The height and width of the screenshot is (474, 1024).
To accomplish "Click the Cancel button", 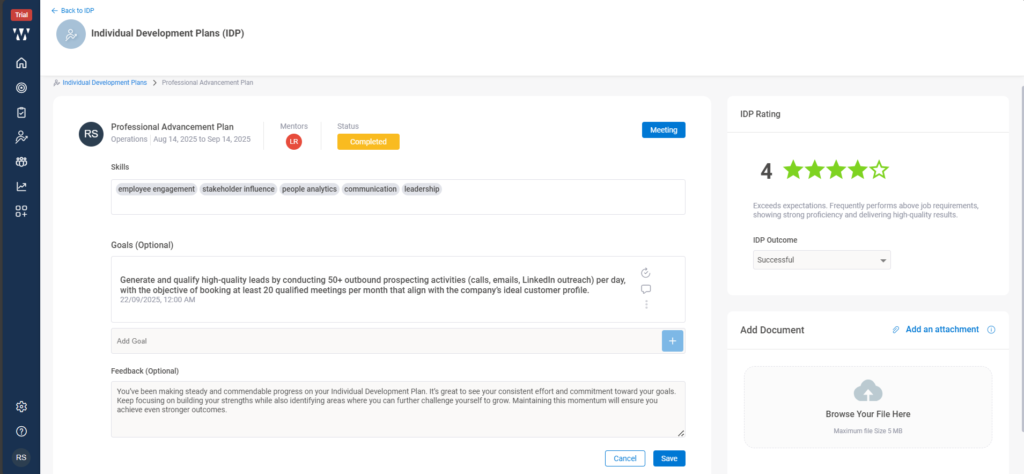I will [625, 458].
